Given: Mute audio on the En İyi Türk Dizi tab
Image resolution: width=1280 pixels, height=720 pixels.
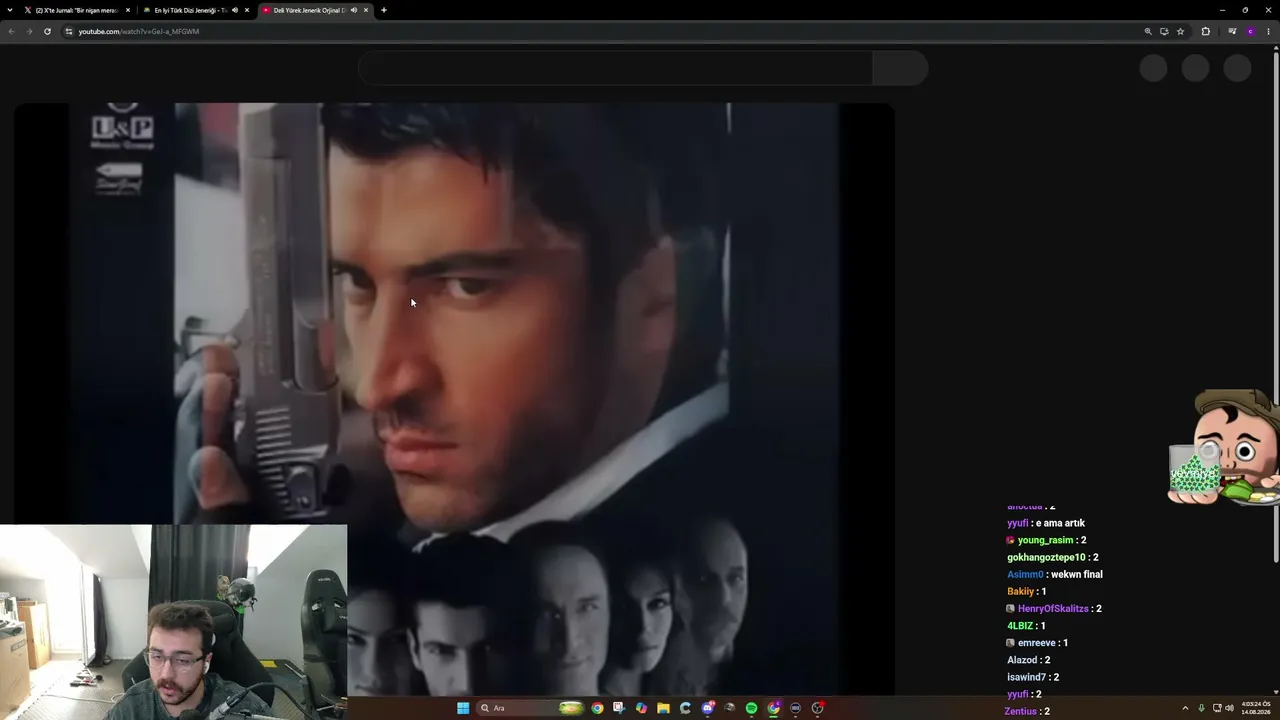Looking at the screenshot, I should 235,10.
